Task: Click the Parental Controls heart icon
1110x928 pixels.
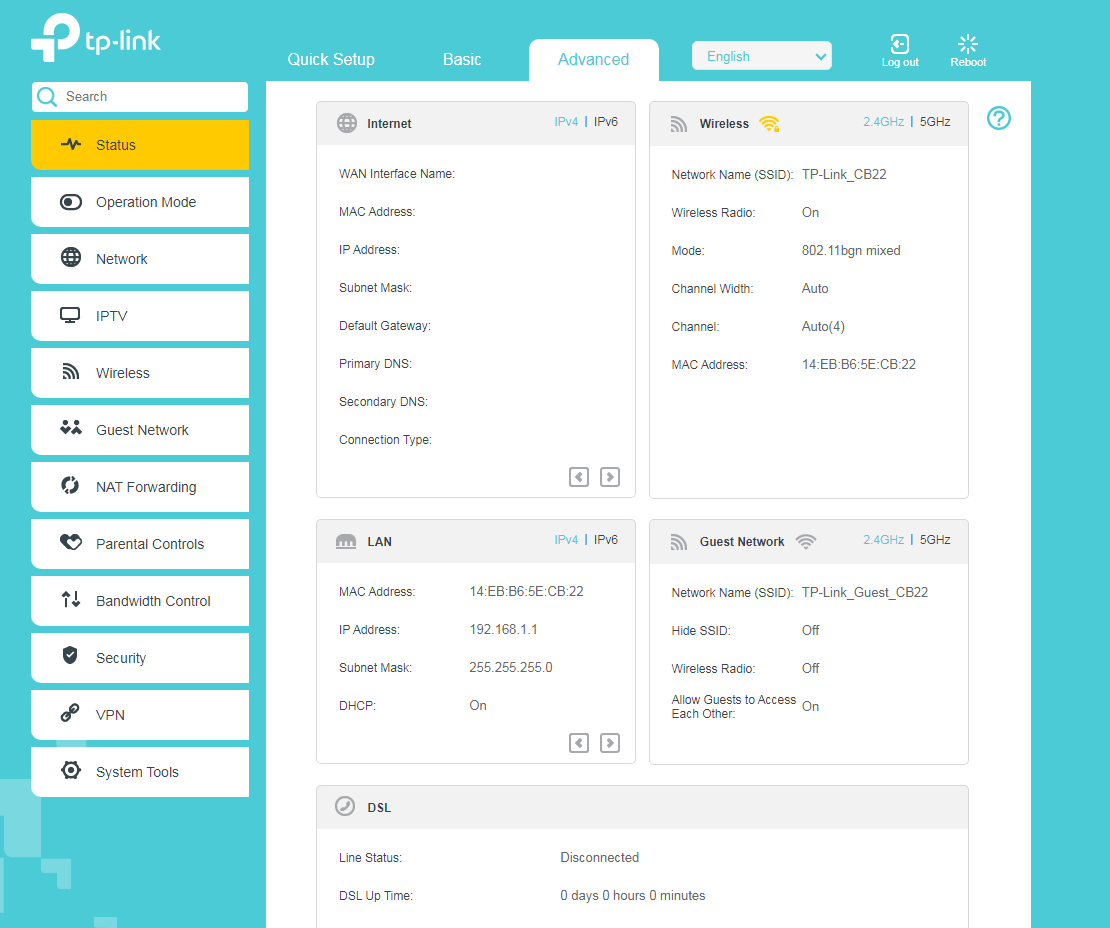Action: tap(71, 542)
